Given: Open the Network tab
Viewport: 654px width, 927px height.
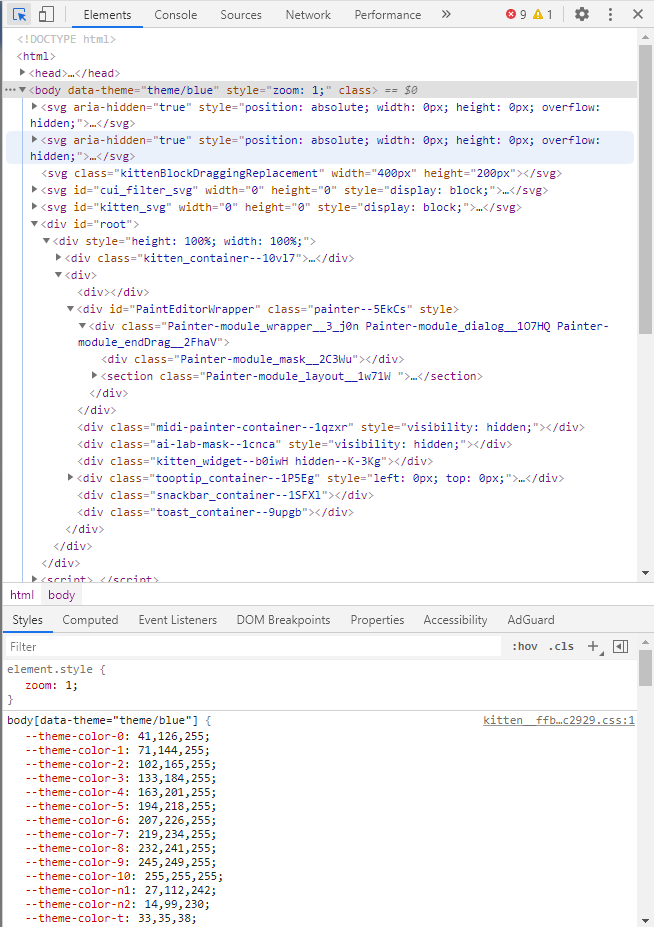Looking at the screenshot, I should click(308, 15).
